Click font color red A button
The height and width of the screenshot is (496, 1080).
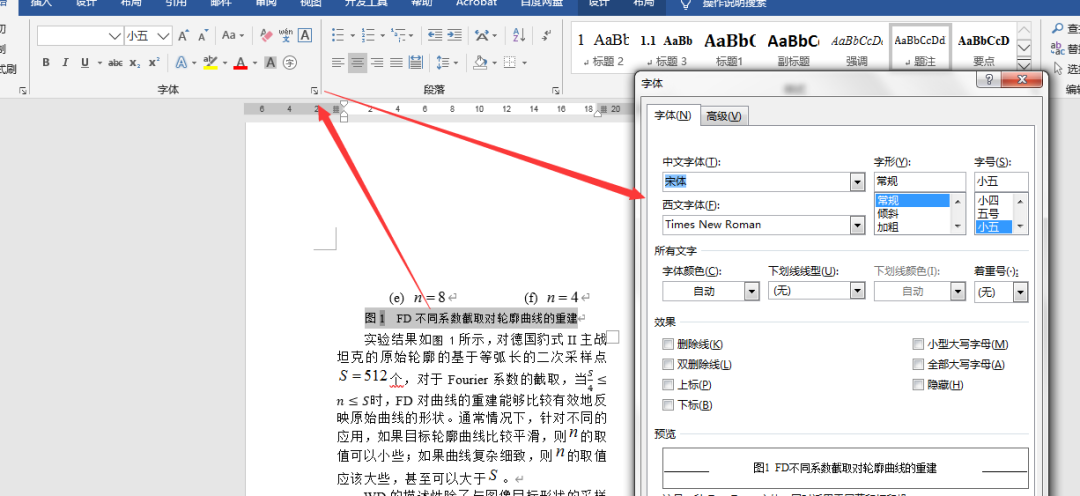240,63
